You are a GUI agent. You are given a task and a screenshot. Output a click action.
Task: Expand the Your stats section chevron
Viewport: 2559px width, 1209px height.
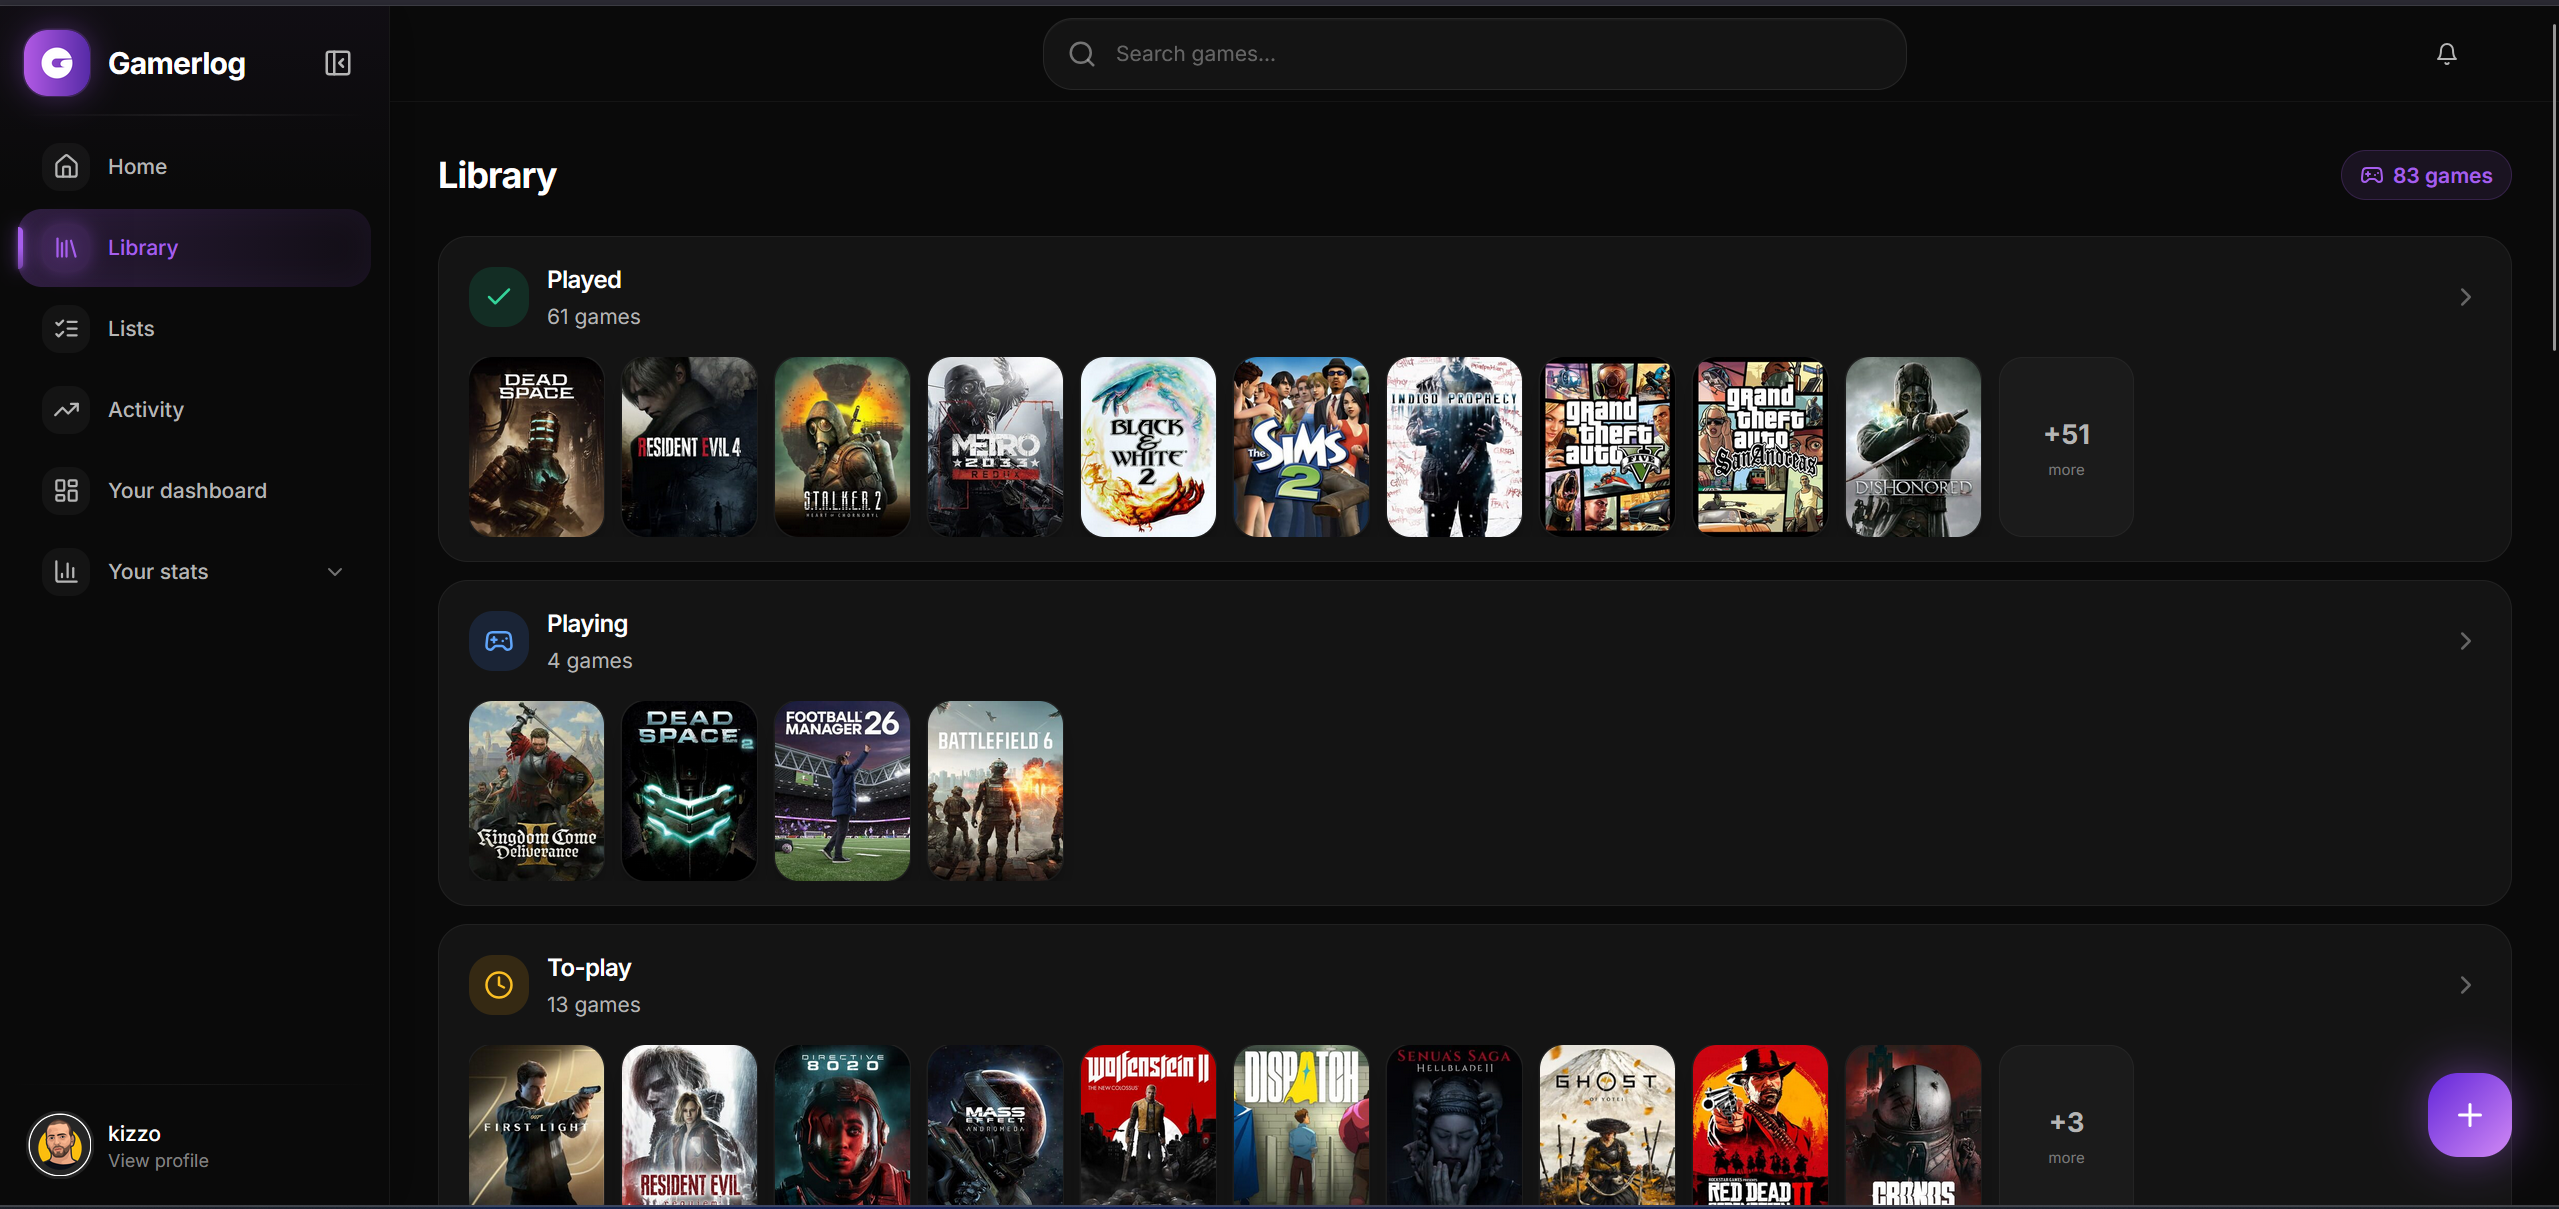334,571
